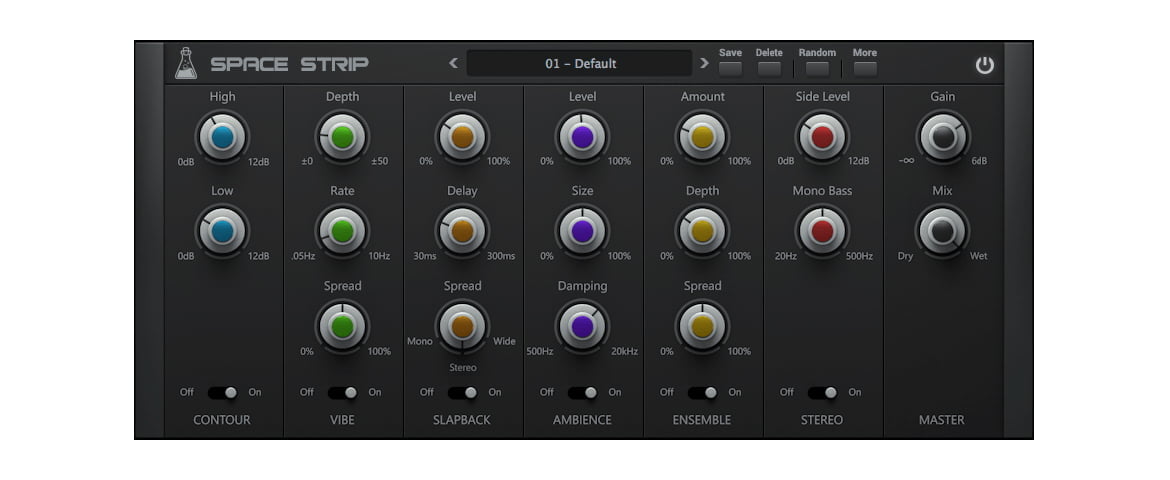The width and height of the screenshot is (1170, 480).
Task: Open the 01 – Default preset selector
Action: [x=580, y=63]
